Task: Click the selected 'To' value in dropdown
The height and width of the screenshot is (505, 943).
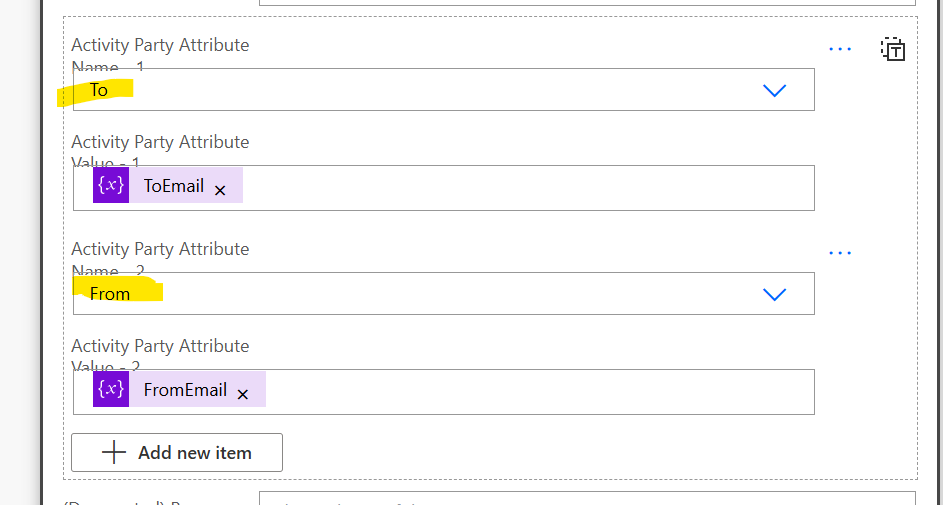Action: 99,90
